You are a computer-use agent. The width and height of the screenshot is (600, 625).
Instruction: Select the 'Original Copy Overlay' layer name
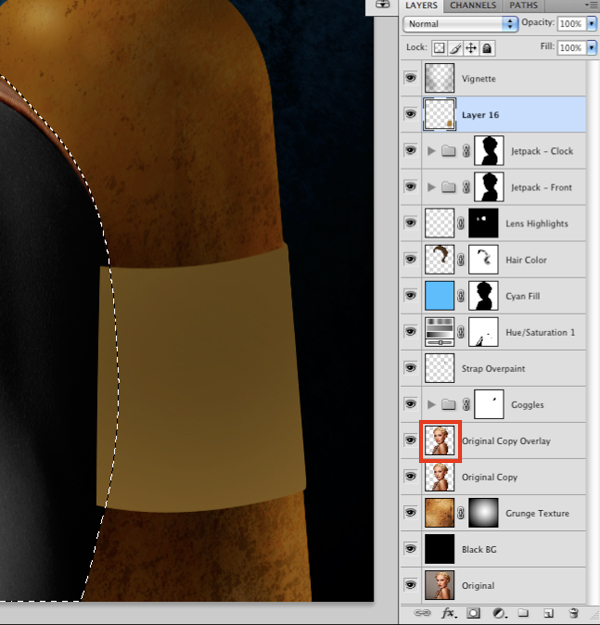point(506,441)
